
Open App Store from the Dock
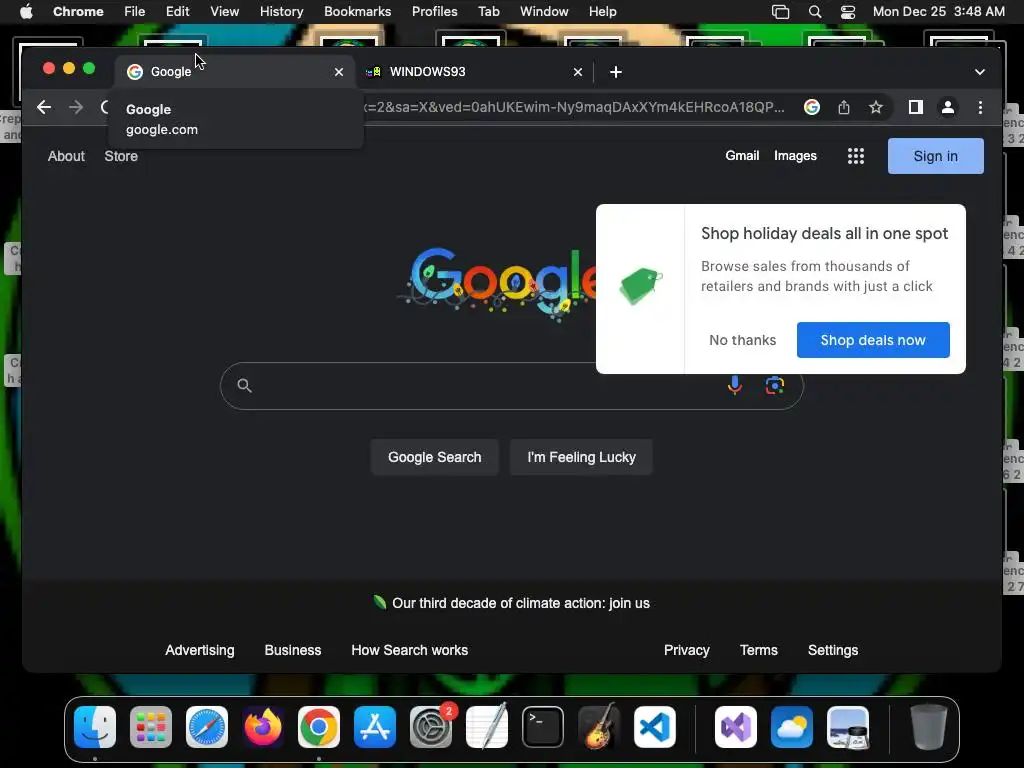[x=375, y=727]
